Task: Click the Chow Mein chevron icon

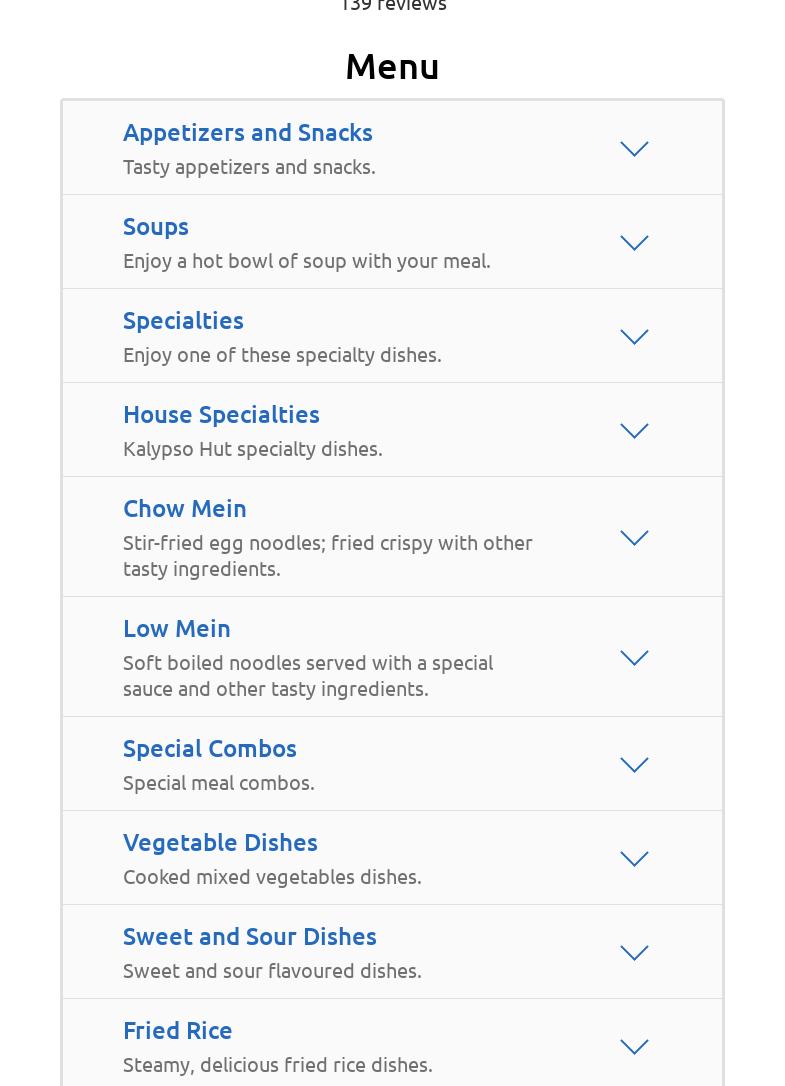Action: 634,537
